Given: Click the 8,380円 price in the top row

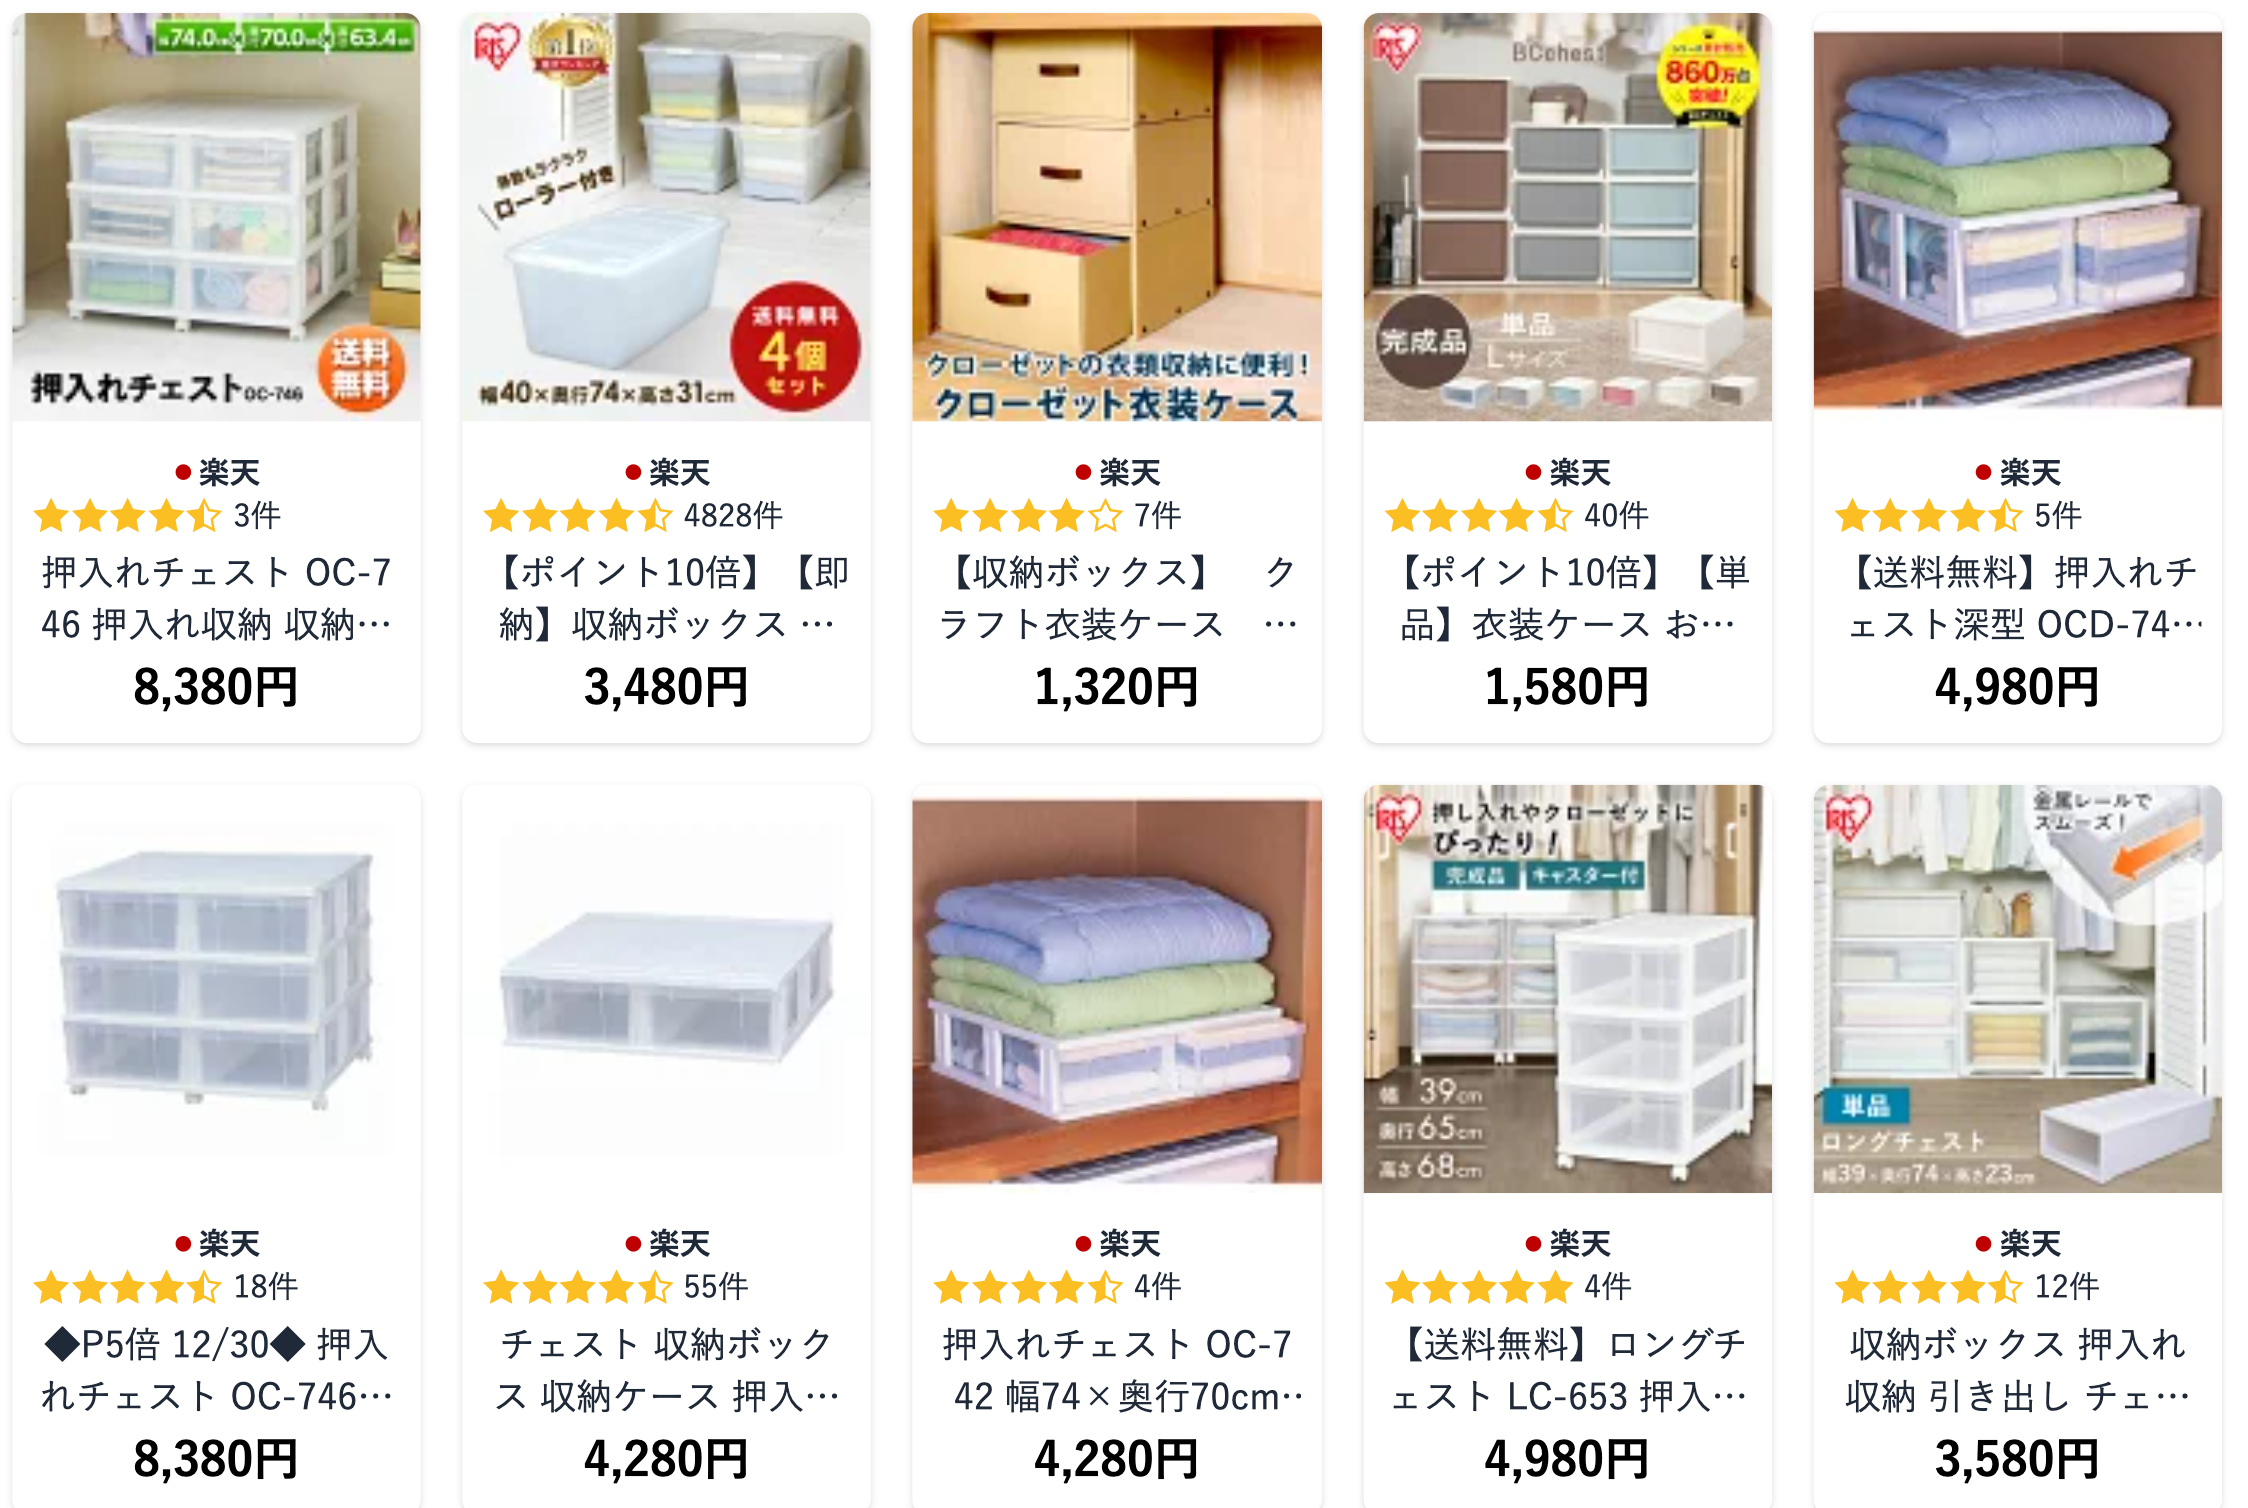Looking at the screenshot, I should pyautogui.click(x=216, y=688).
